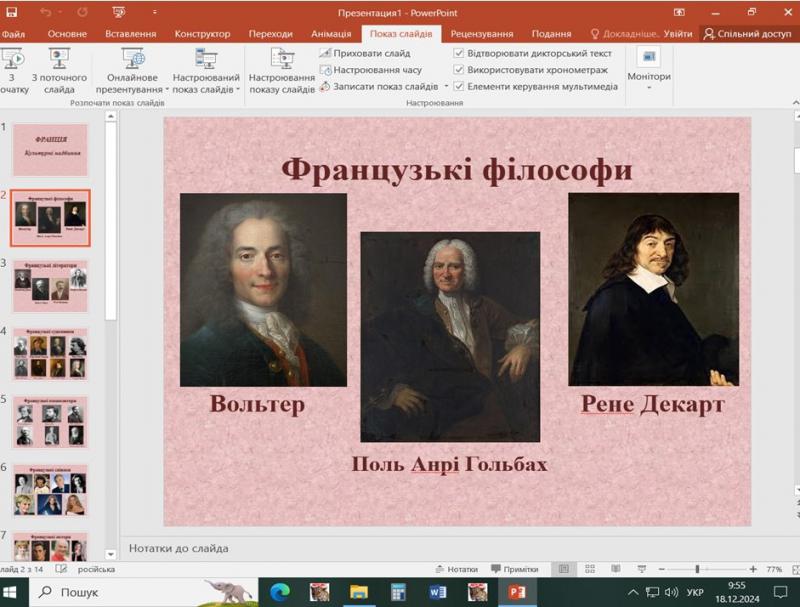Switch to the Анімація tab

[x=331, y=34]
